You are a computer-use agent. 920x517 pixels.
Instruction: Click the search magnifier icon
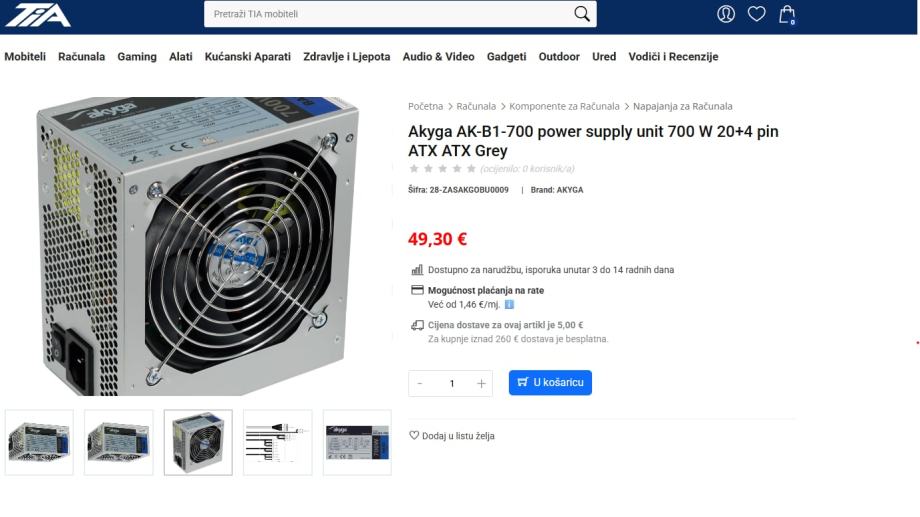[x=581, y=13]
